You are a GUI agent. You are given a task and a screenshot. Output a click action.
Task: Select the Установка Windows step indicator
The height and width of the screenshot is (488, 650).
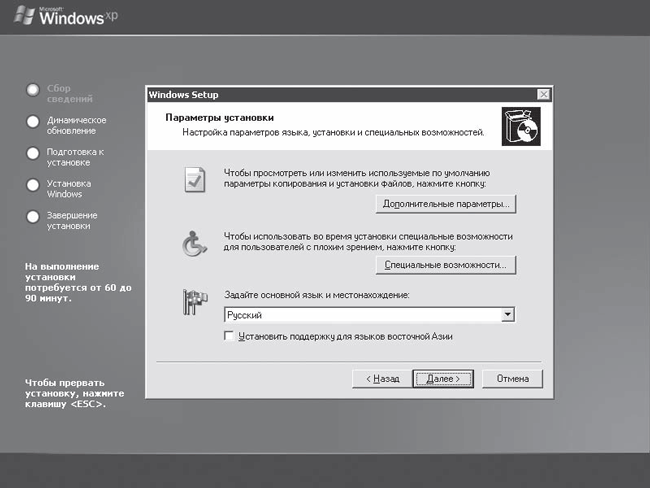33,185
